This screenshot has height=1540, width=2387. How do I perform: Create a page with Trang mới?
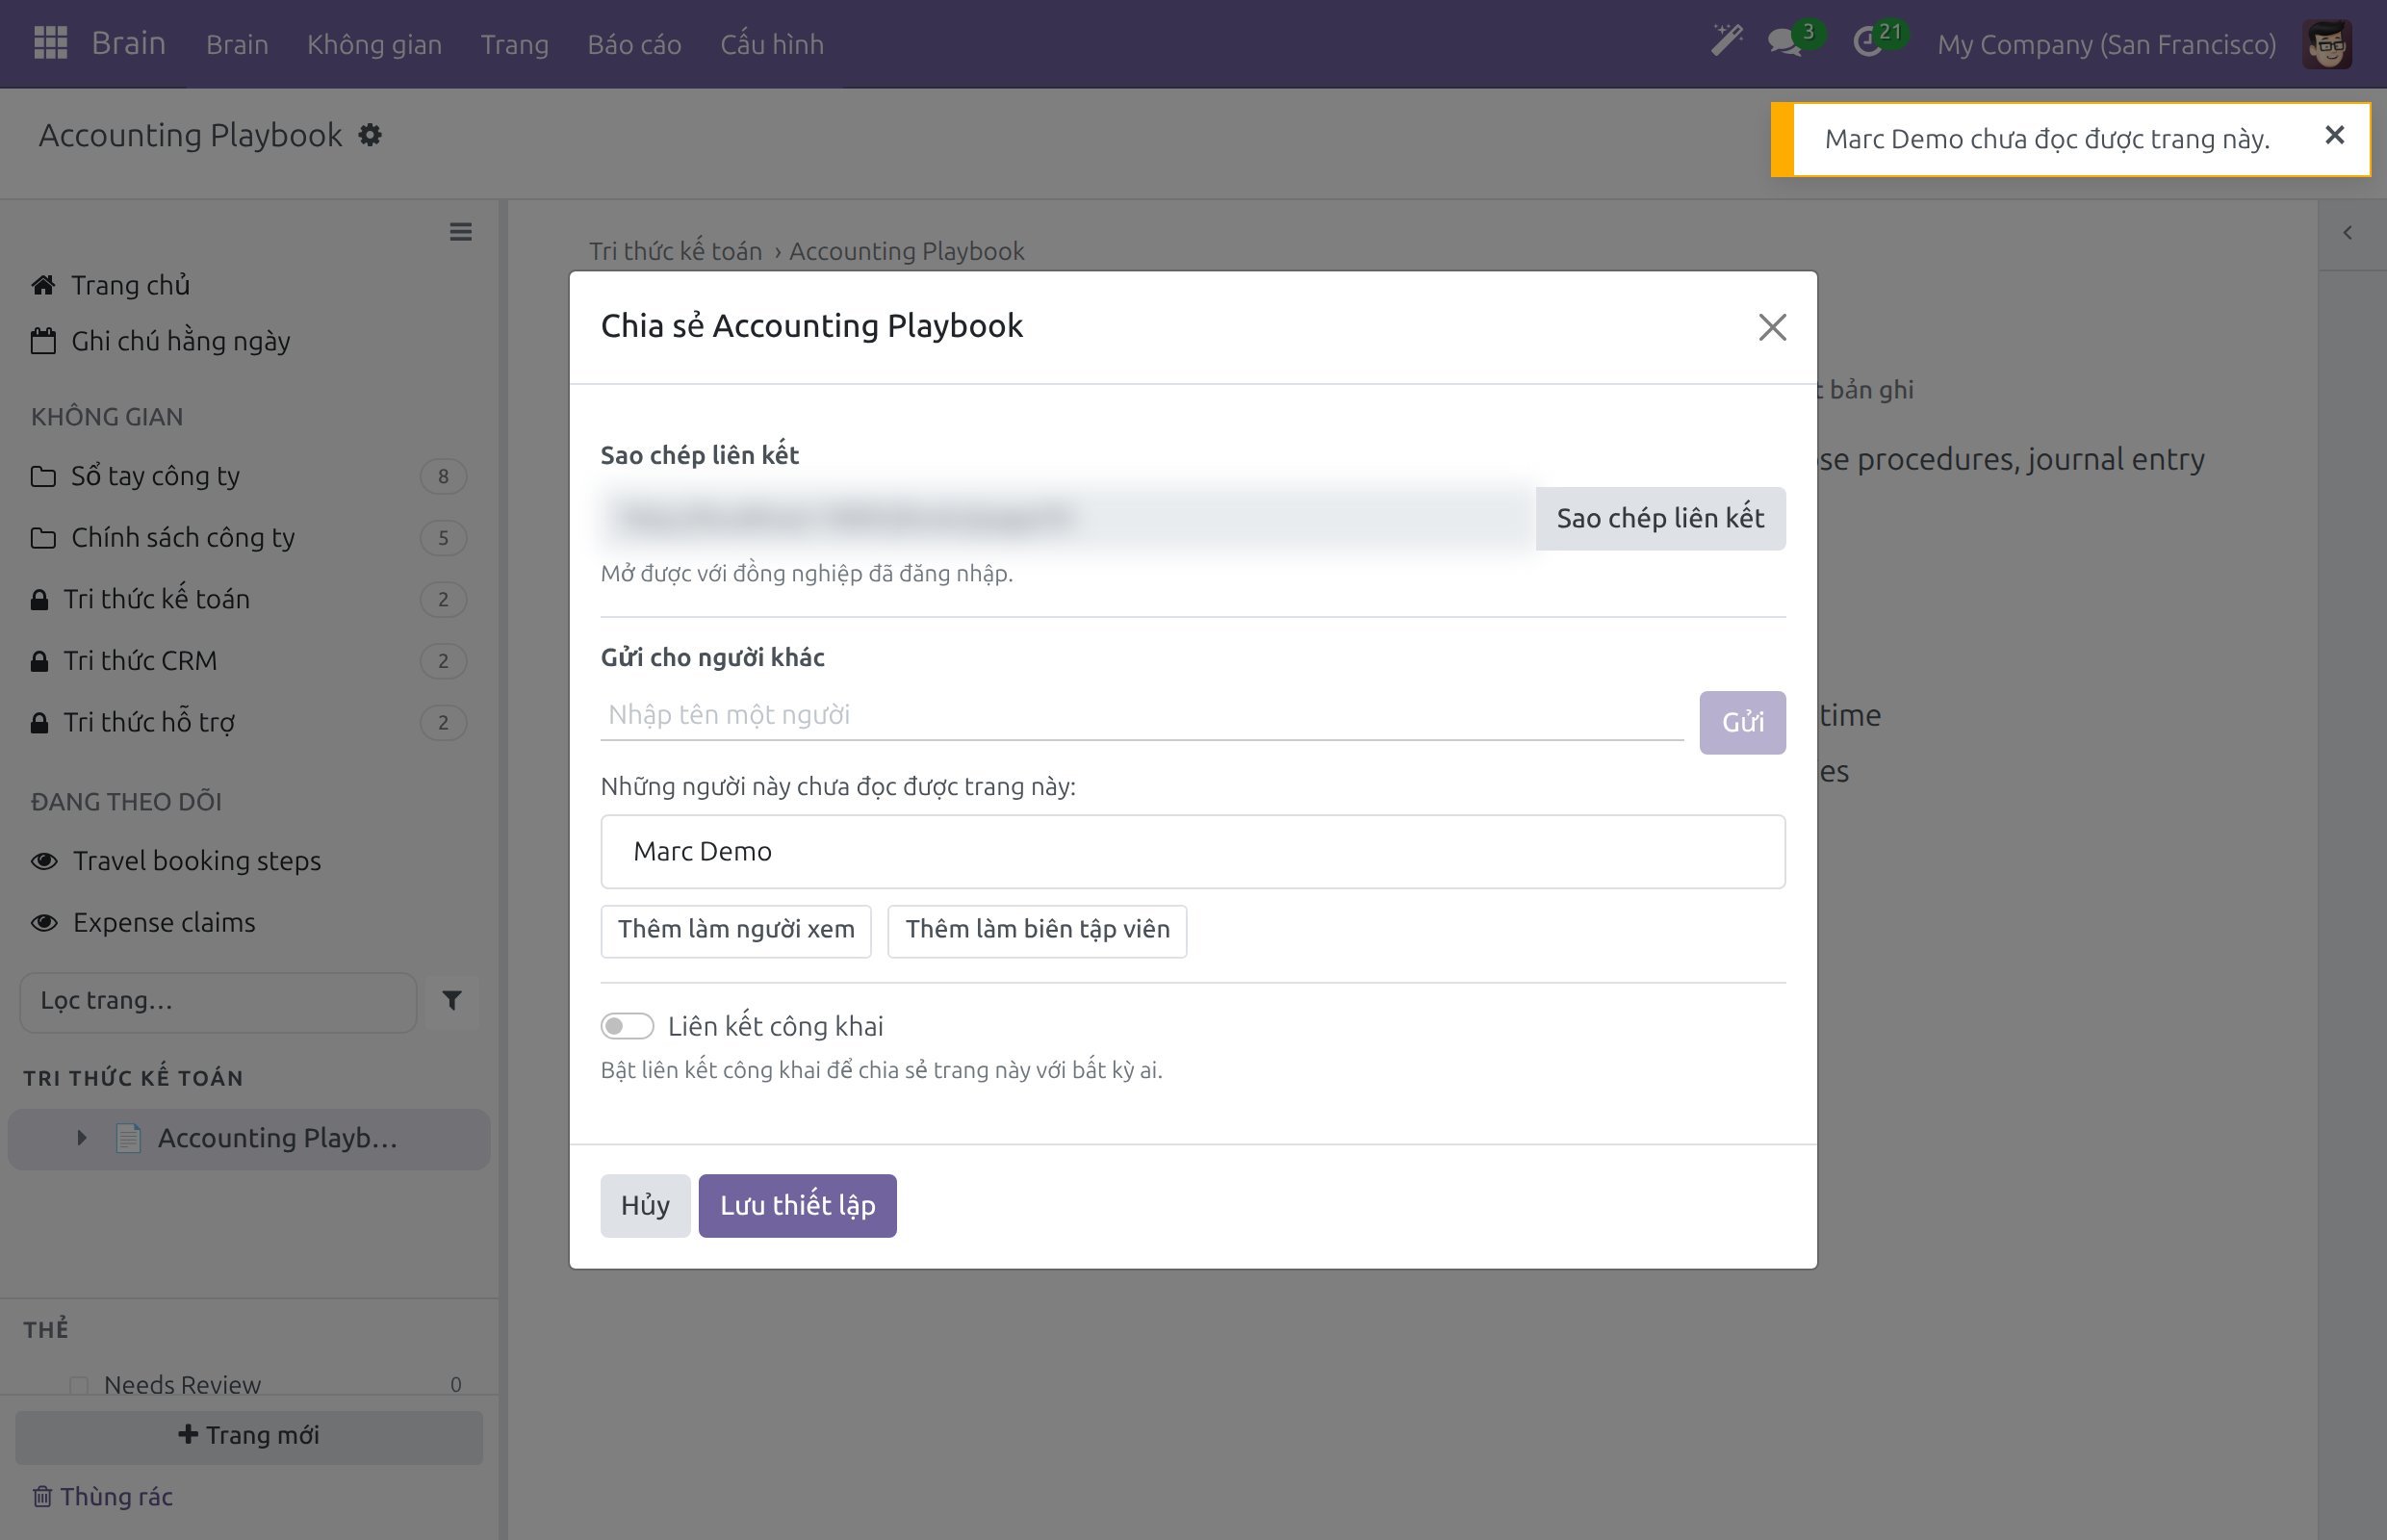(x=249, y=1436)
